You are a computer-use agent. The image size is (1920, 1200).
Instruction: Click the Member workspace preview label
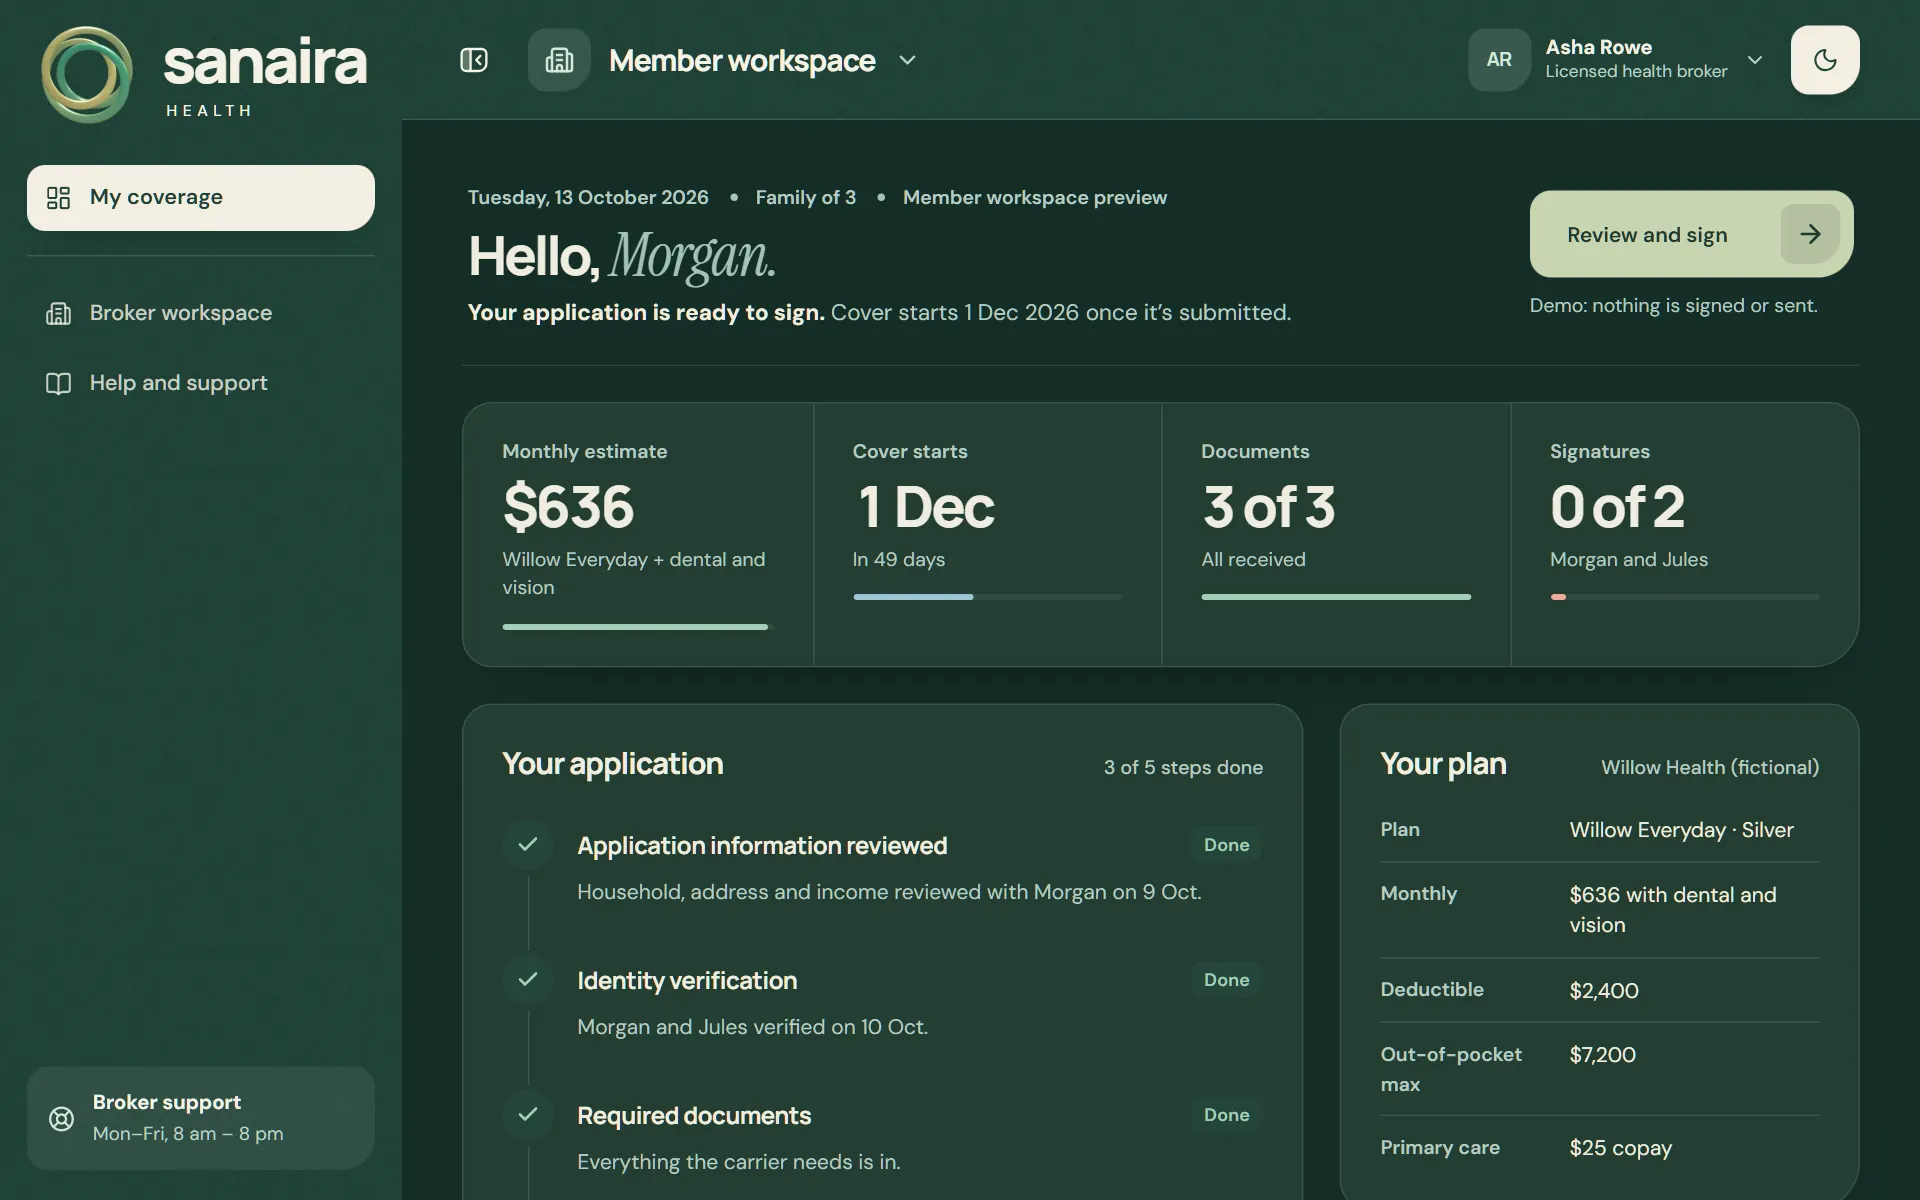coord(1035,197)
